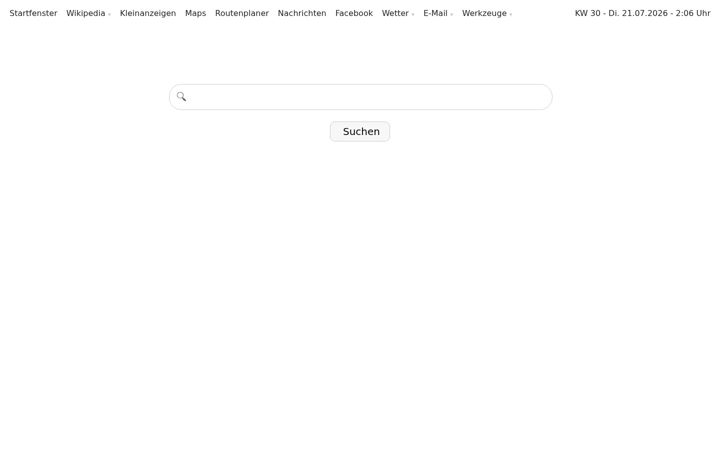This screenshot has width=720, height=450.
Task: Click the Suchen button
Action: point(360,131)
